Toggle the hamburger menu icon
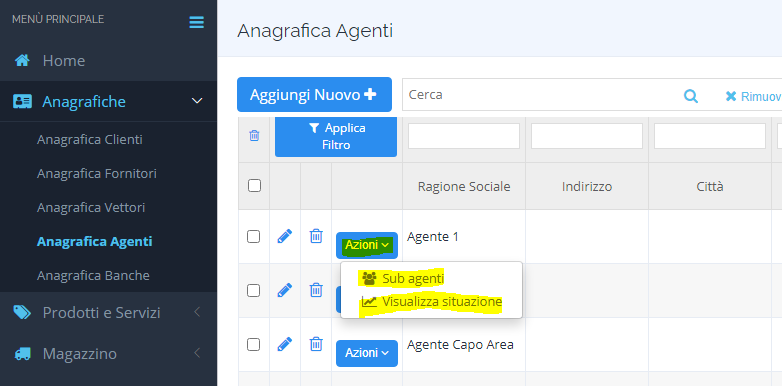 coord(196,22)
